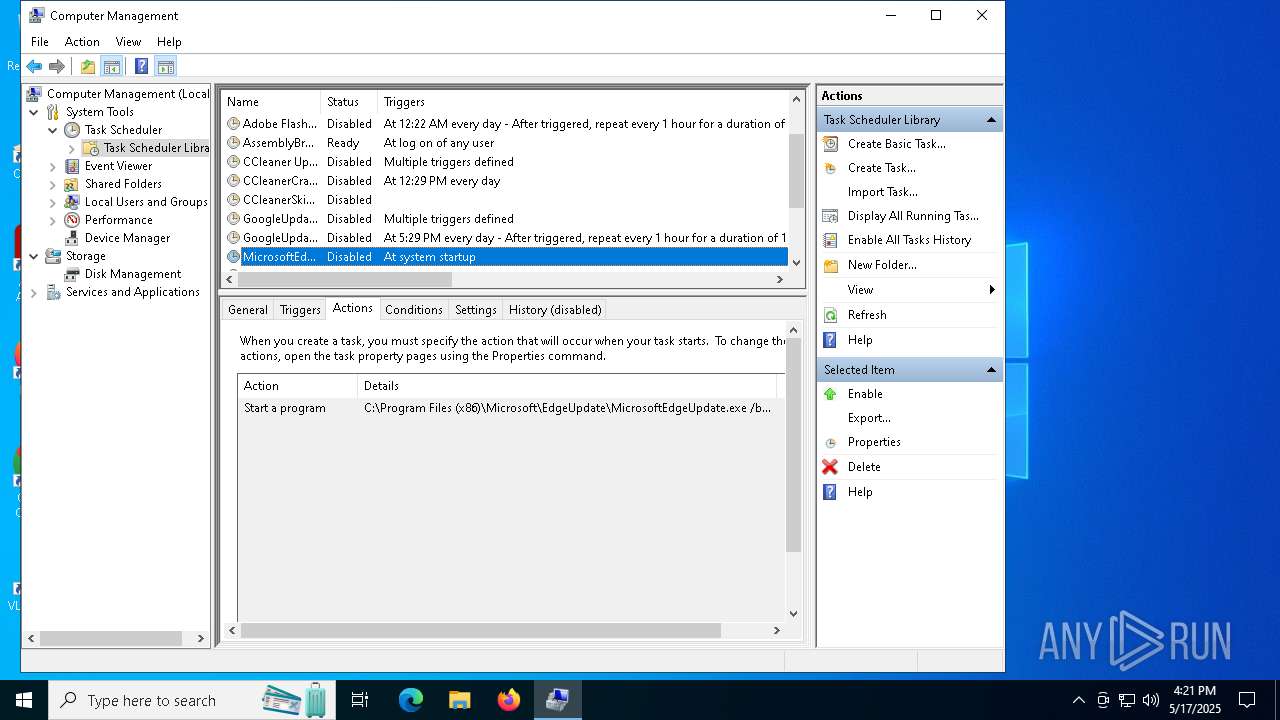
Task: Click Enable All Tasks History action
Action: pos(909,240)
